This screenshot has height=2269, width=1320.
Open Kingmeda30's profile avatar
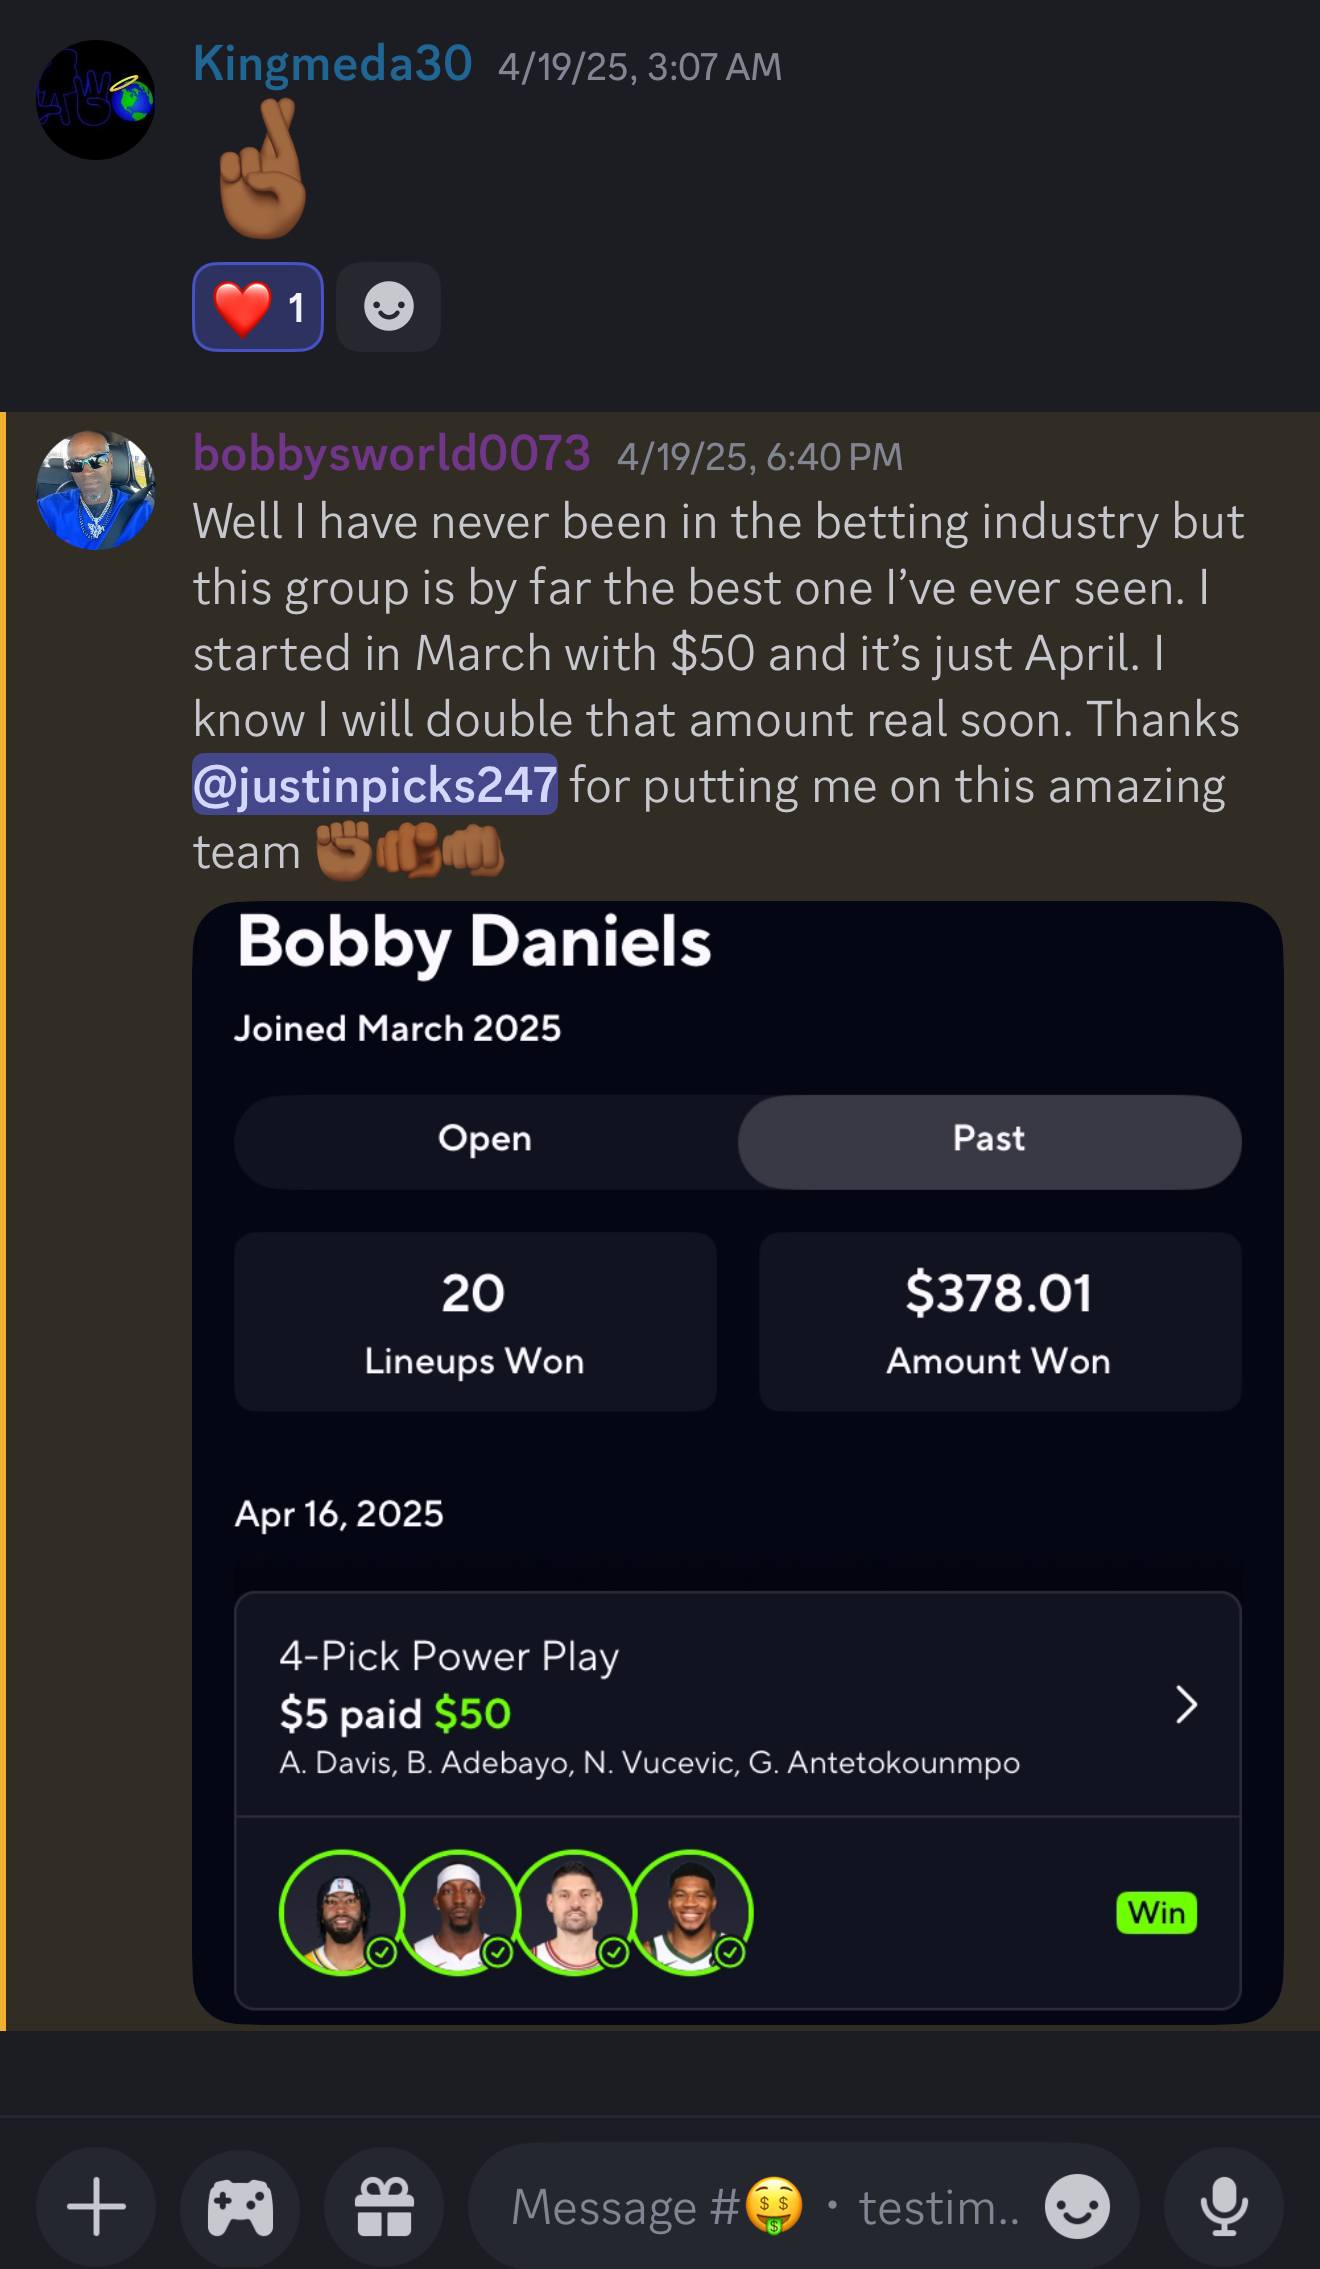(x=96, y=100)
